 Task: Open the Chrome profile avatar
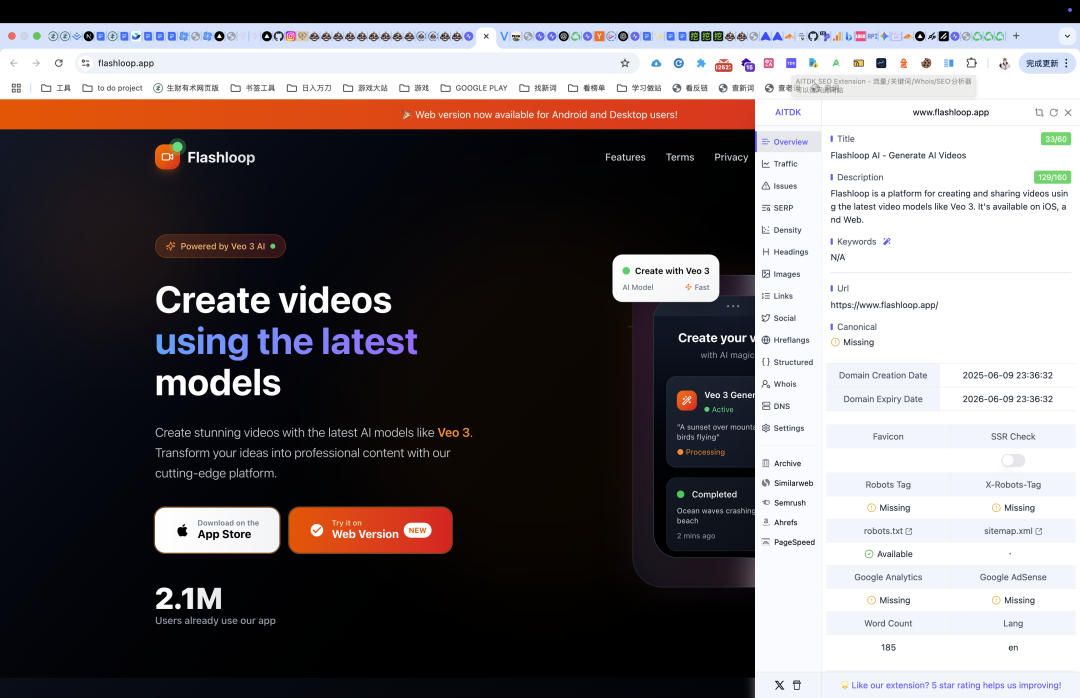pyautogui.click(x=1004, y=63)
